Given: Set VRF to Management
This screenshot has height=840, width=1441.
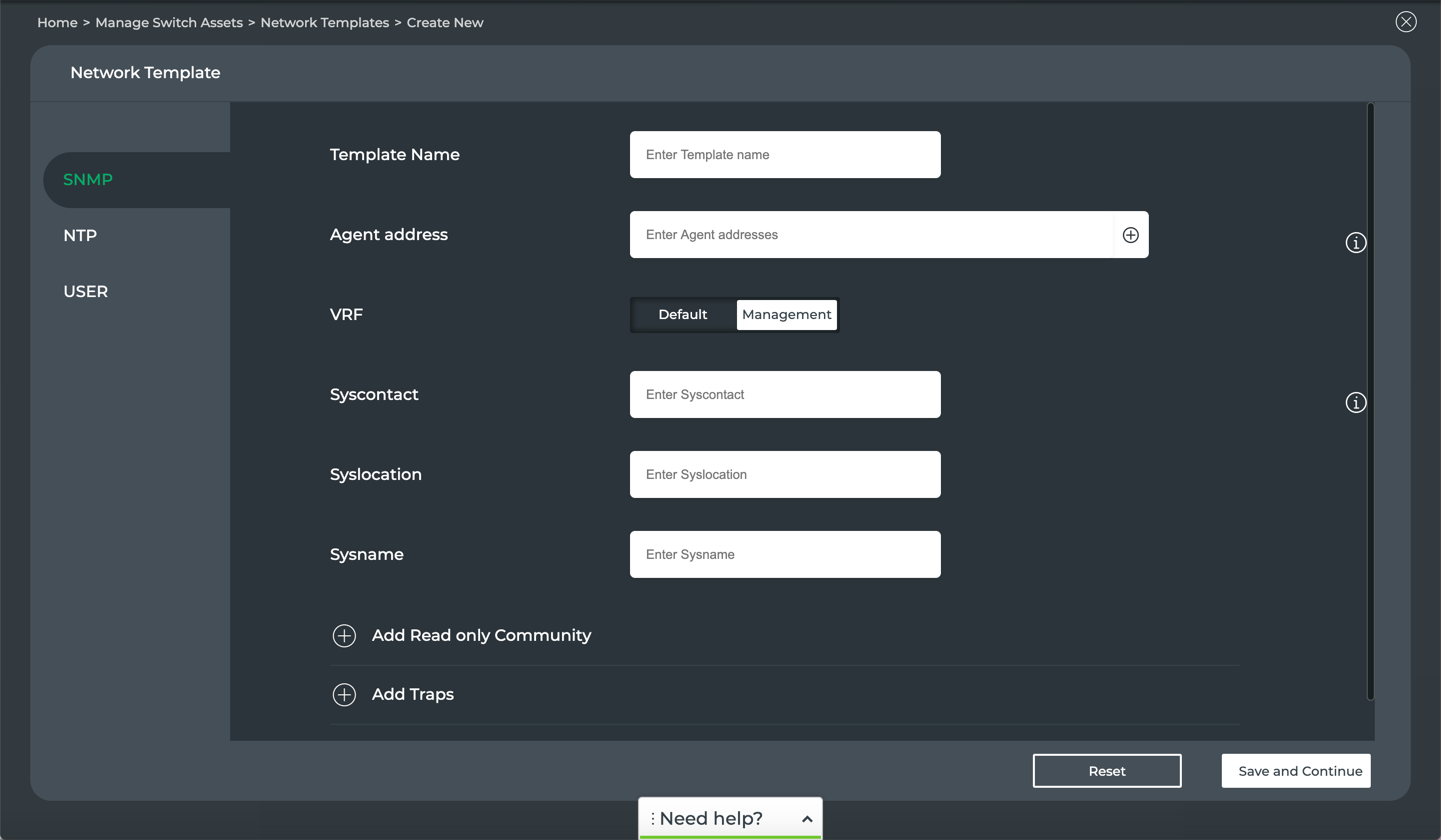Looking at the screenshot, I should [x=786, y=315].
